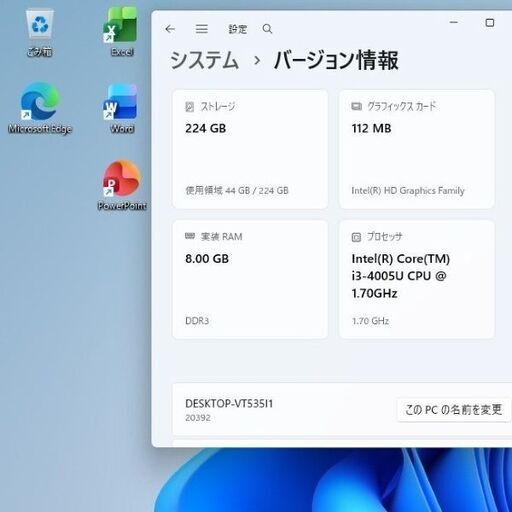
Task: Click the ストレージ card label
Action: [218, 107]
